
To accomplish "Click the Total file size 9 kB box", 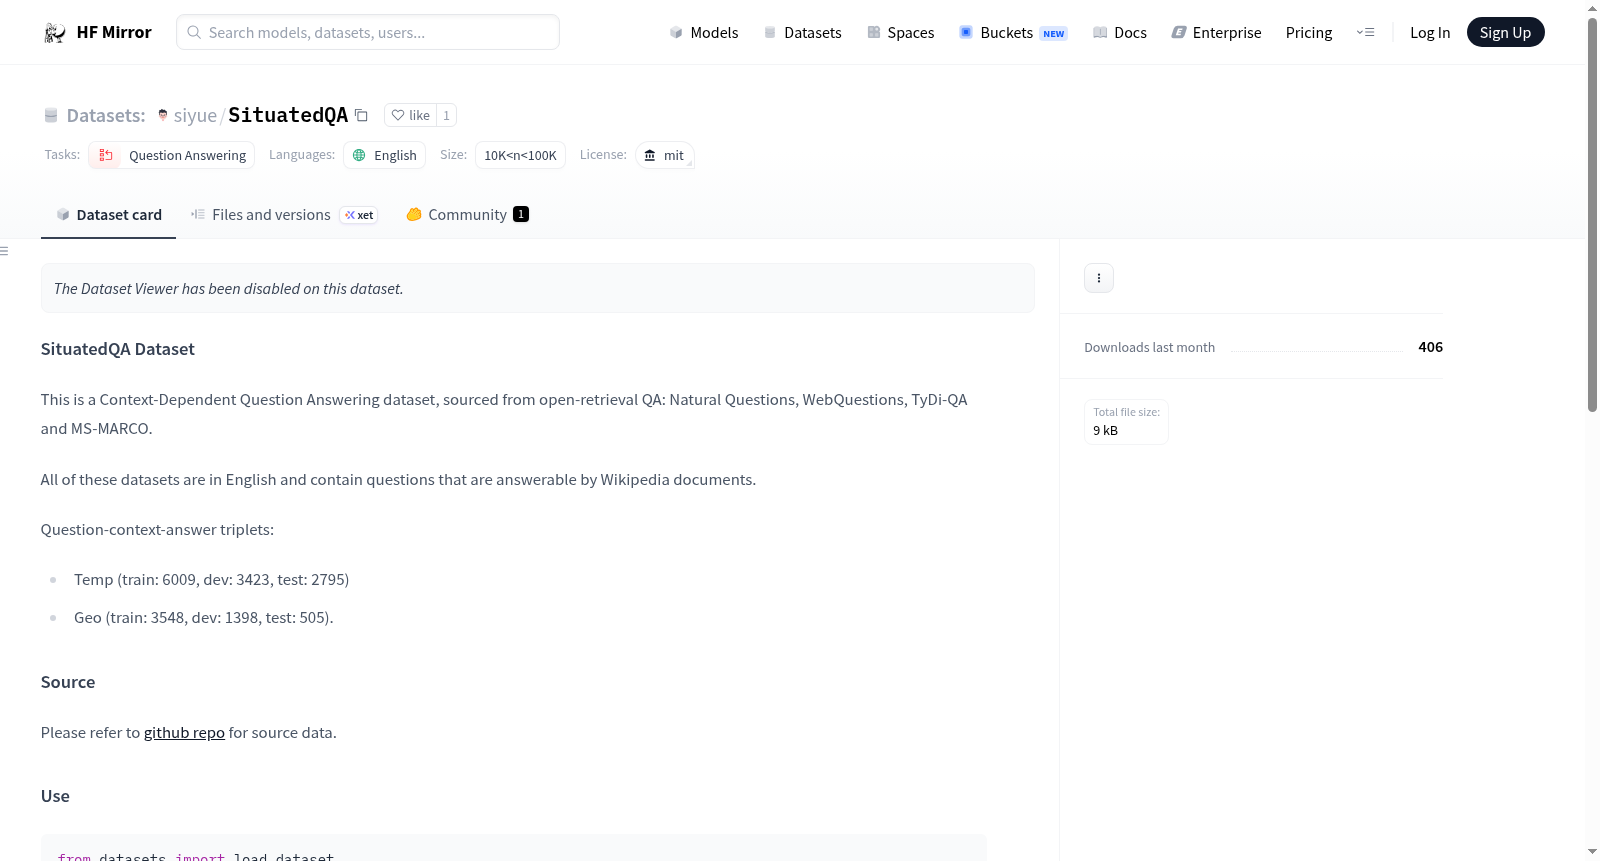I will tap(1126, 422).
